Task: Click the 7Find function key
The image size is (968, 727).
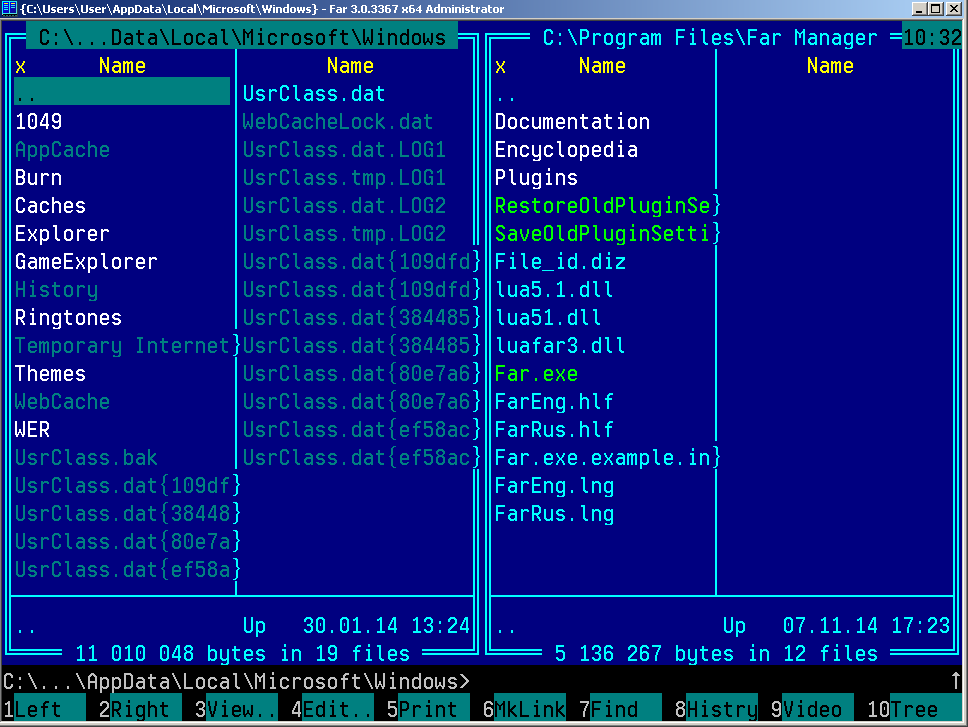Action: [x=620, y=710]
